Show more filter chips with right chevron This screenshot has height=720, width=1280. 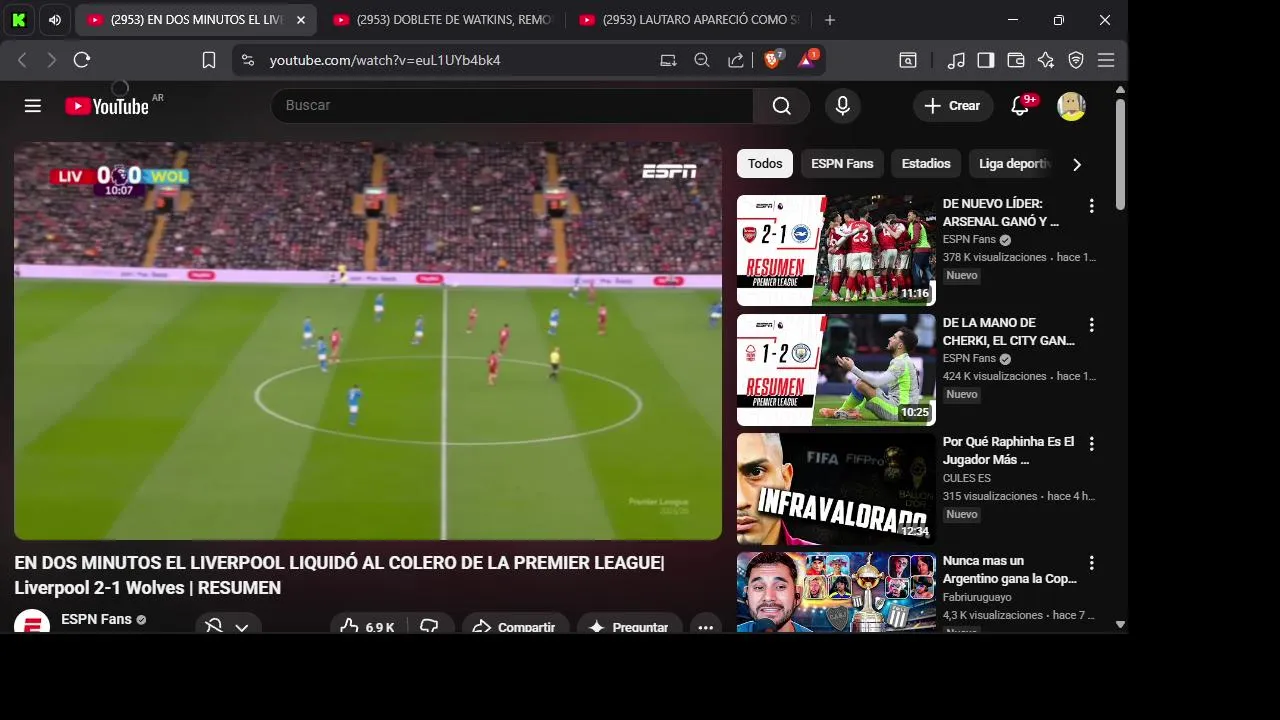point(1077,164)
